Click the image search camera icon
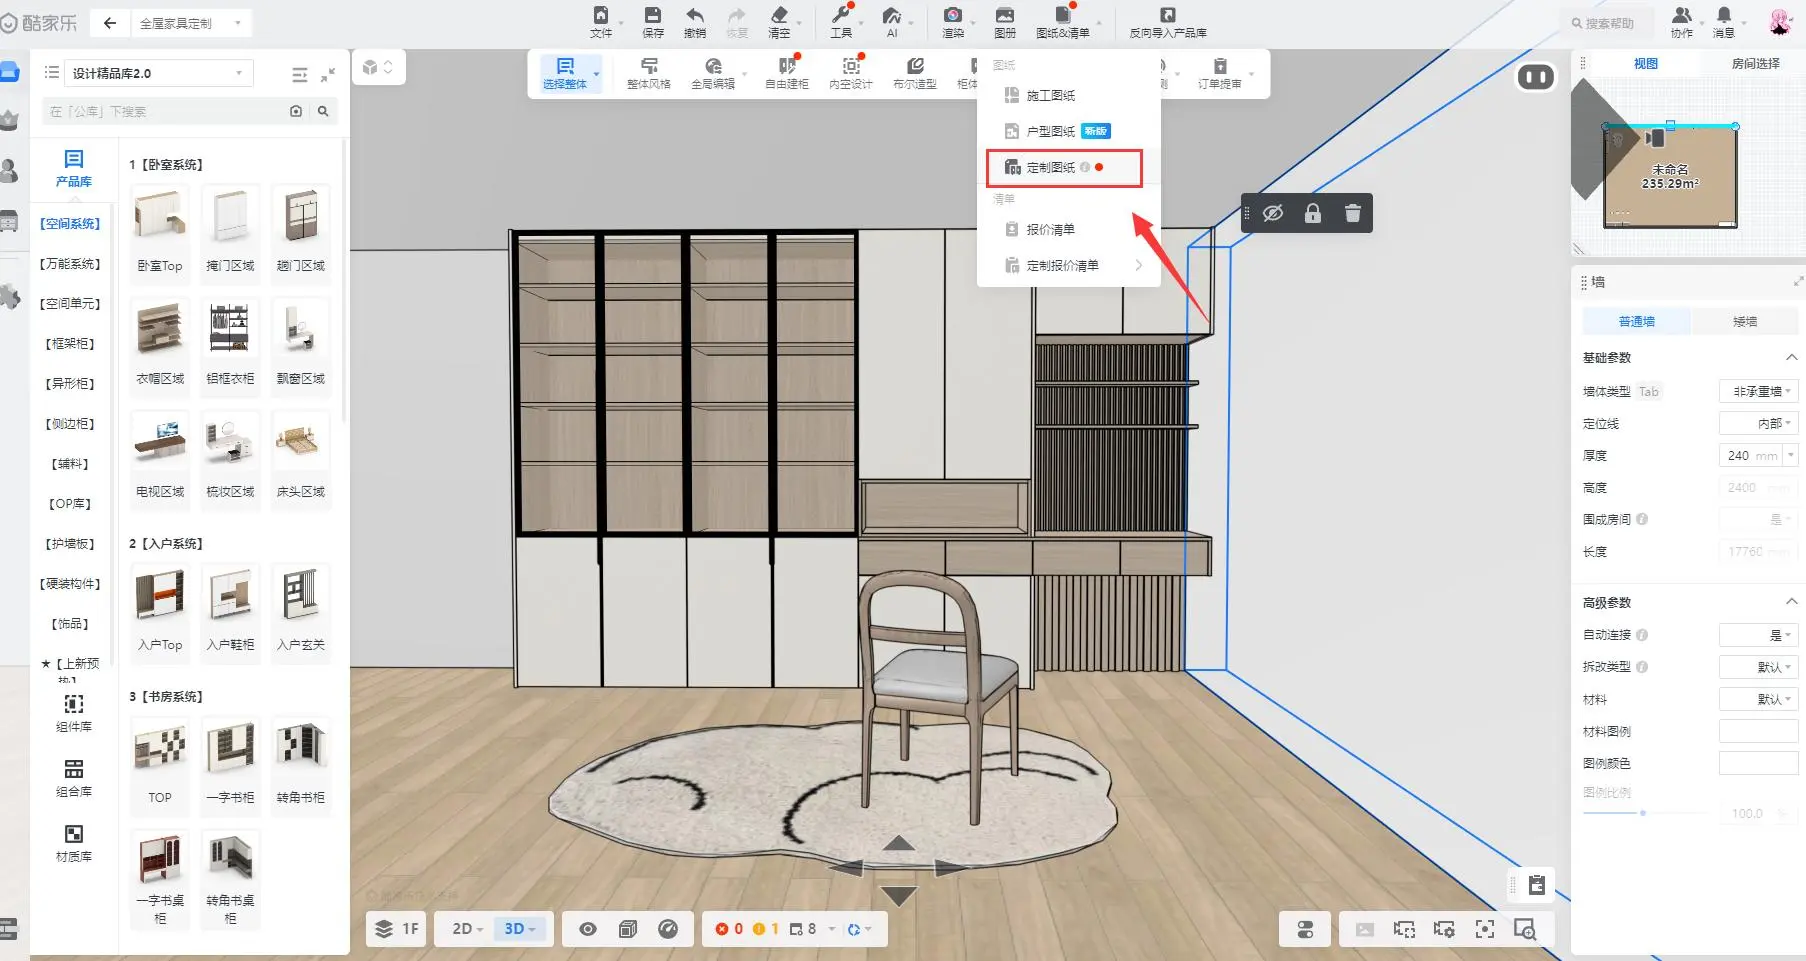 [296, 111]
